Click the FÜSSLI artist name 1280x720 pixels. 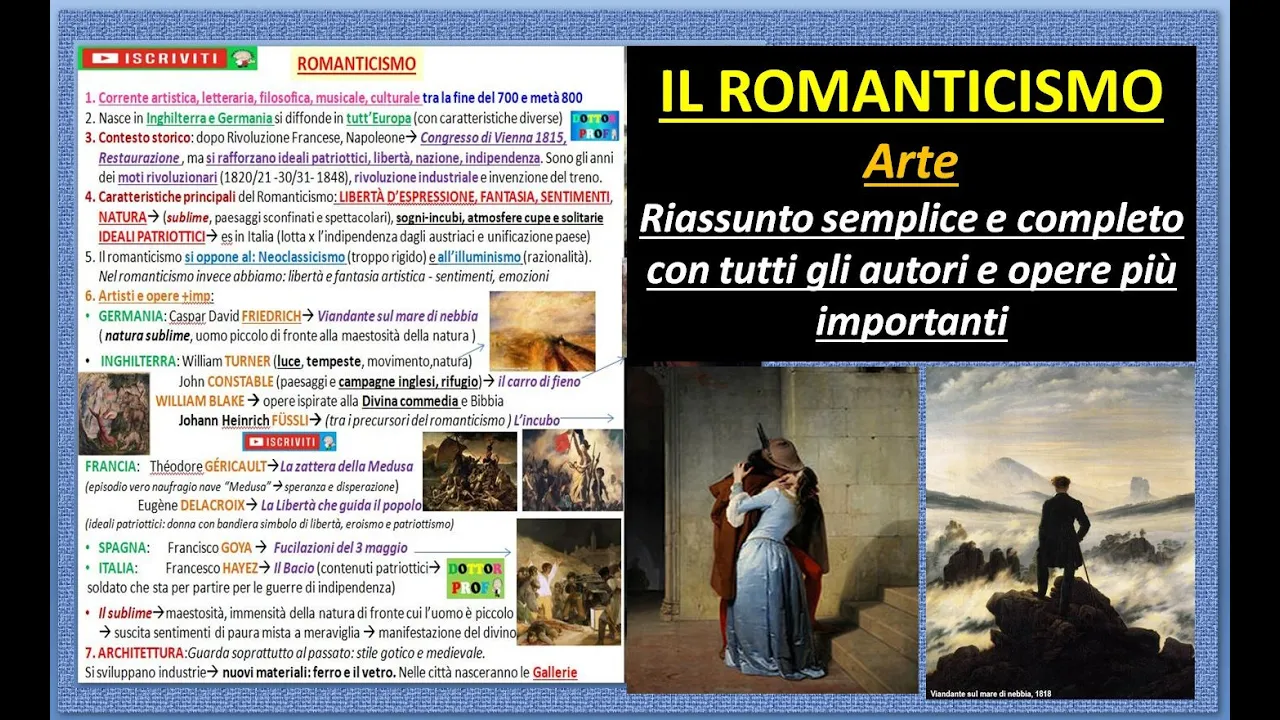point(289,421)
